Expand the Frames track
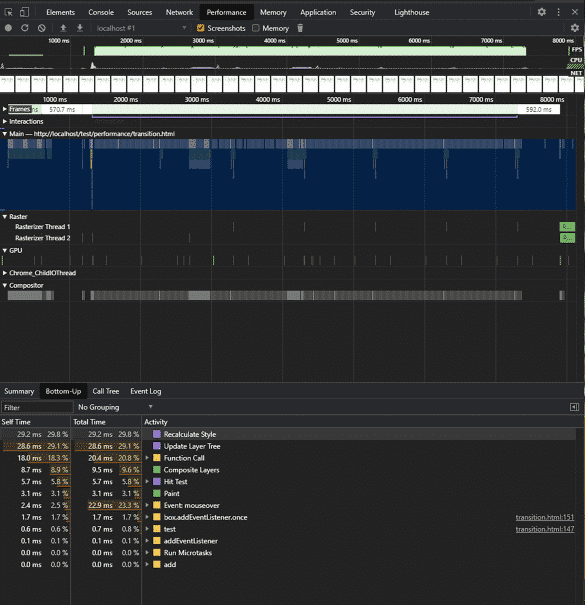The image size is (585, 605). [5, 109]
